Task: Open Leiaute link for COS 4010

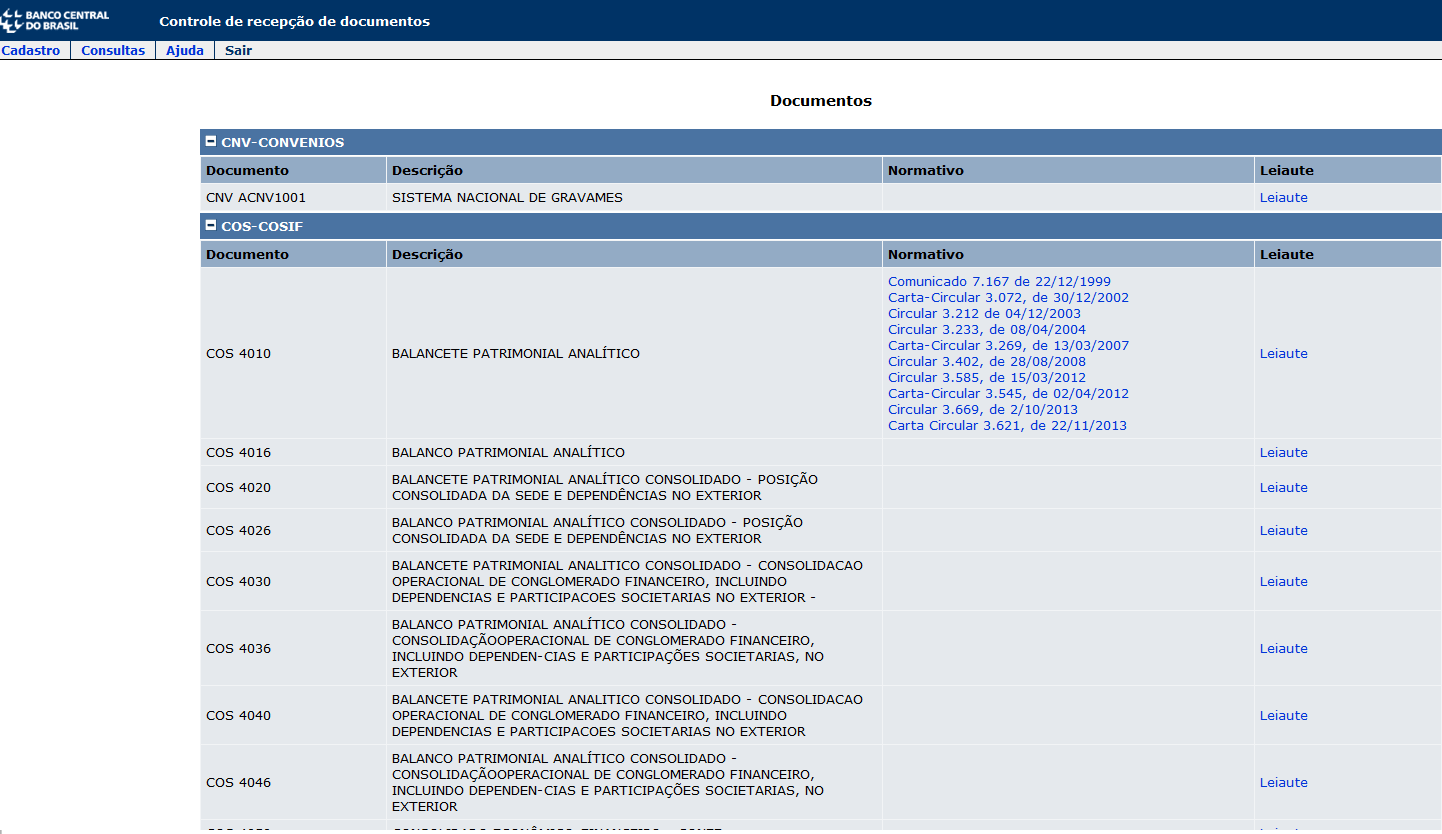Action: [1283, 353]
